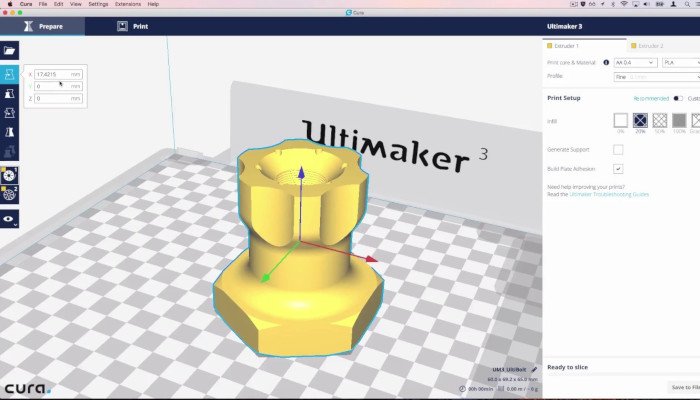Screen dimensions: 700x400
Task: Uncheck the Build Plate Adhesion checkbox
Action: pos(618,169)
